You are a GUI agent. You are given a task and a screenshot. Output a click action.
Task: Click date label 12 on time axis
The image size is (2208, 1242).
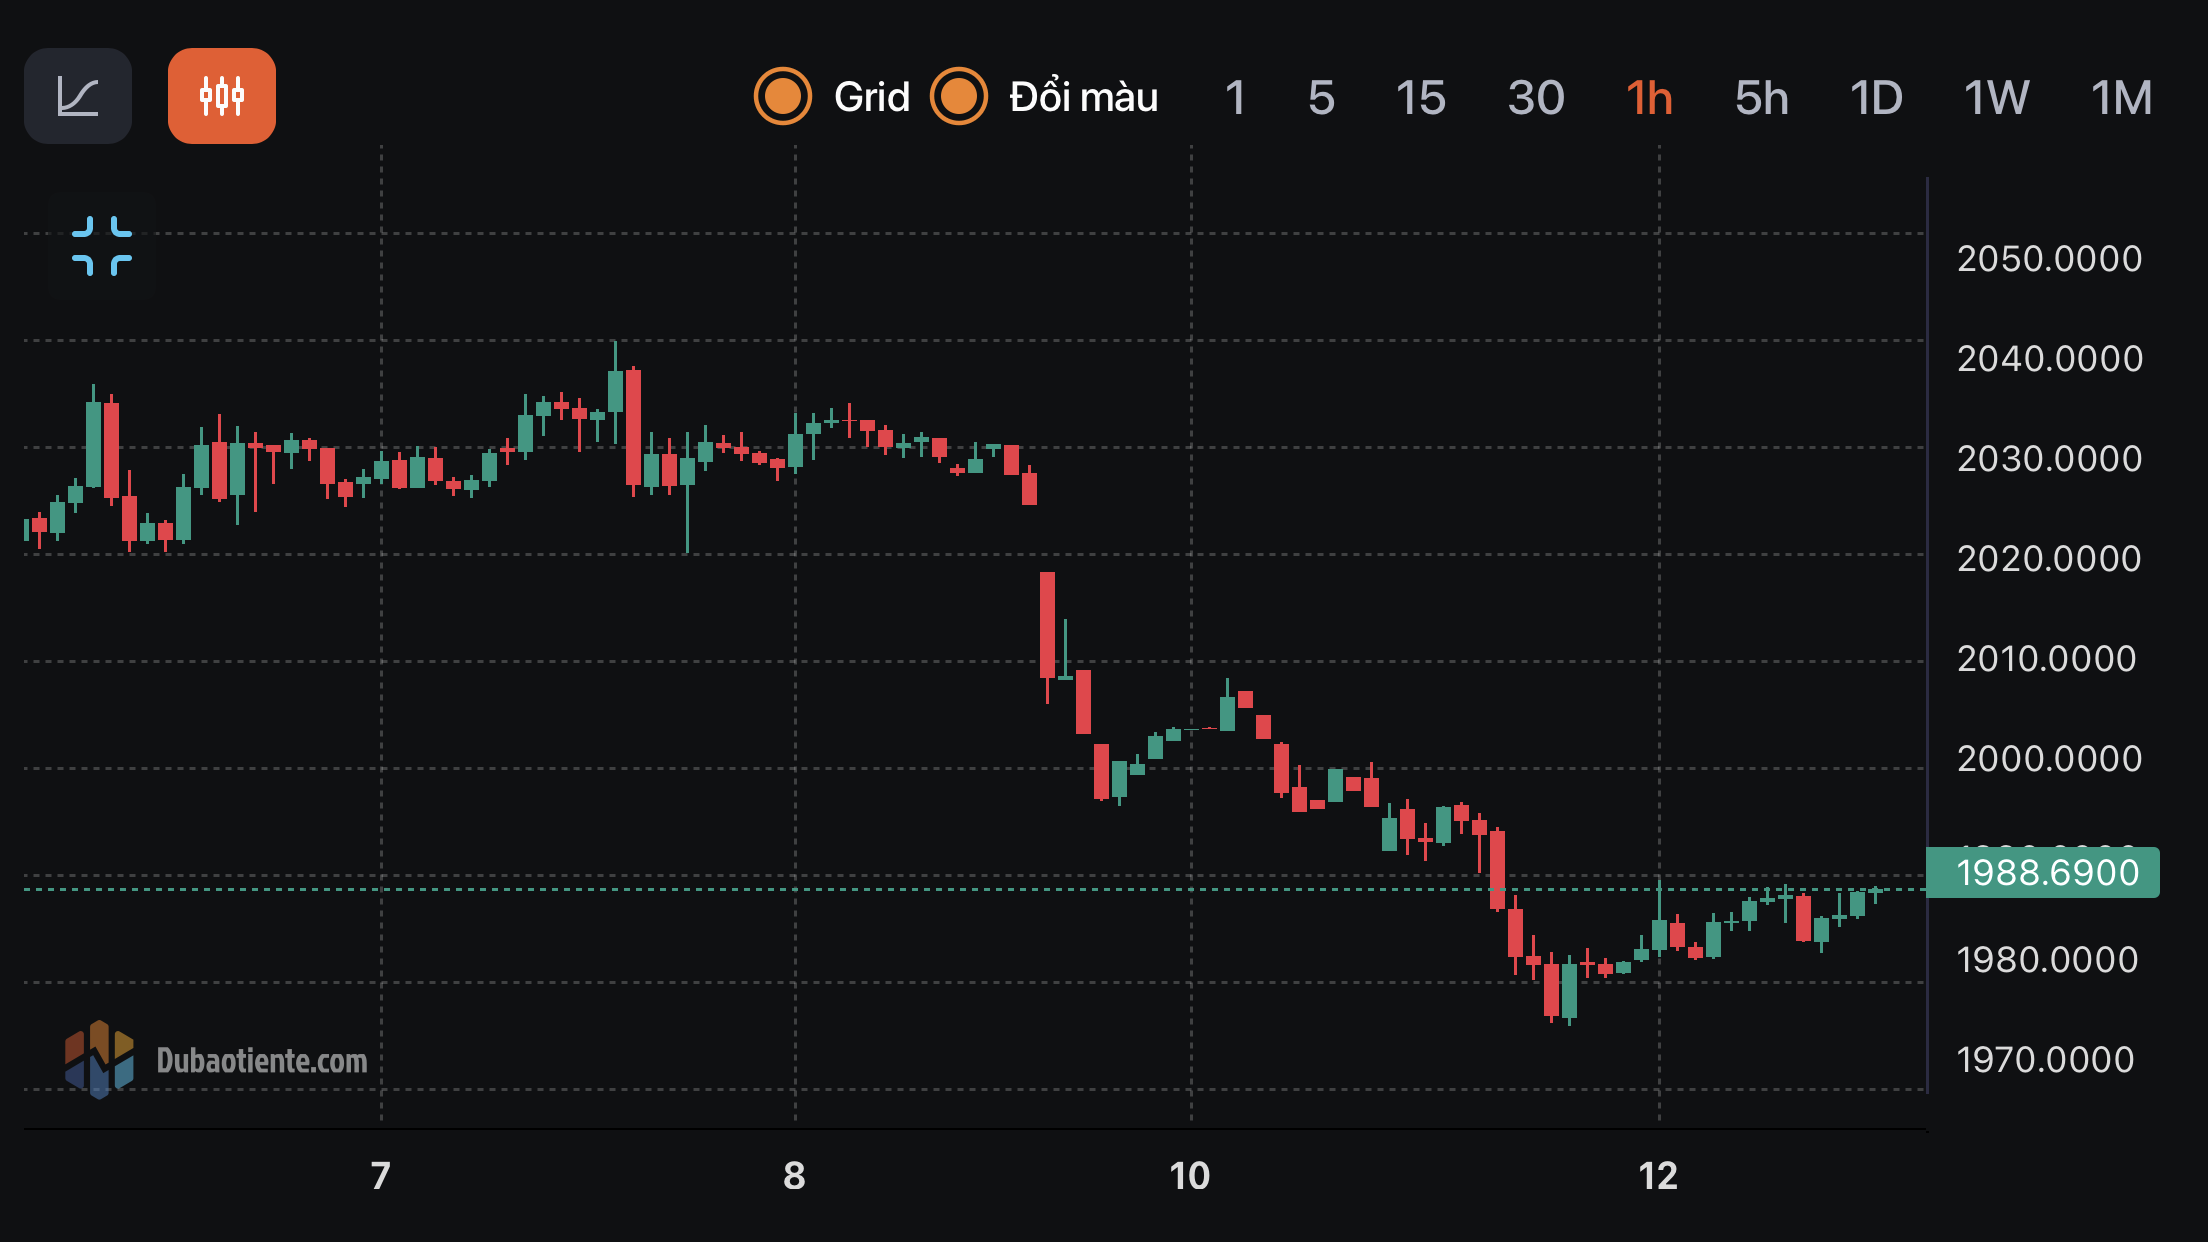(x=1658, y=1176)
